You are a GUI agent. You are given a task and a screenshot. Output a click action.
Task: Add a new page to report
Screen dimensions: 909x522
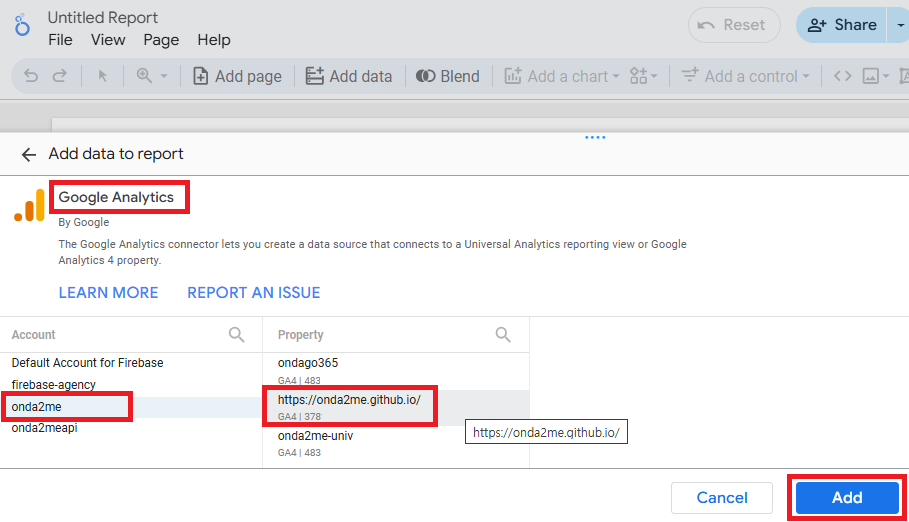[237, 76]
